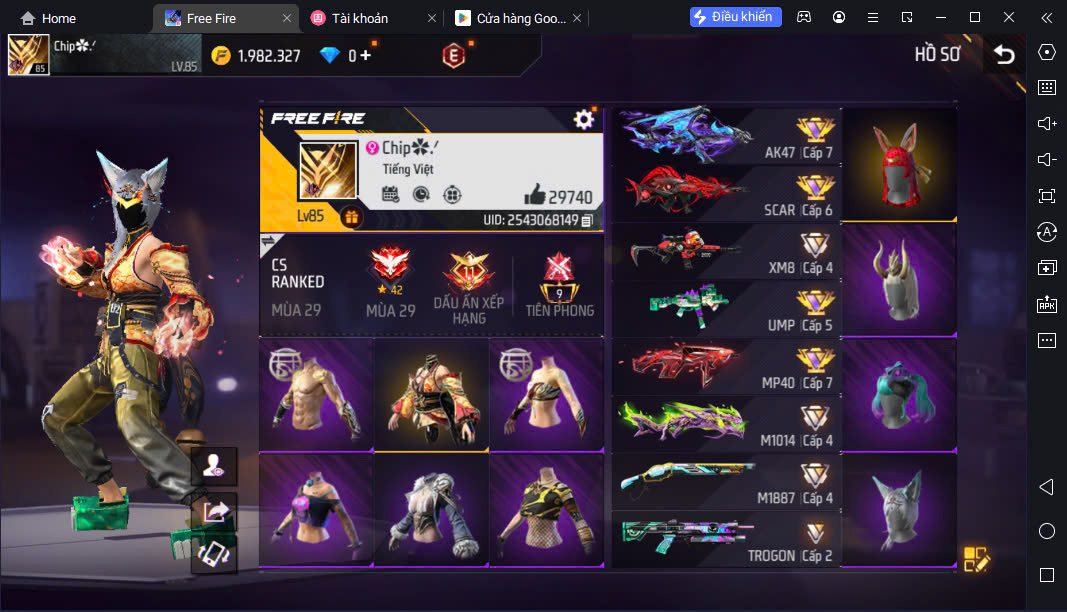Viewport: 1067px width, 612px height.
Task: Click the Điều khiển button
Action: 735,17
